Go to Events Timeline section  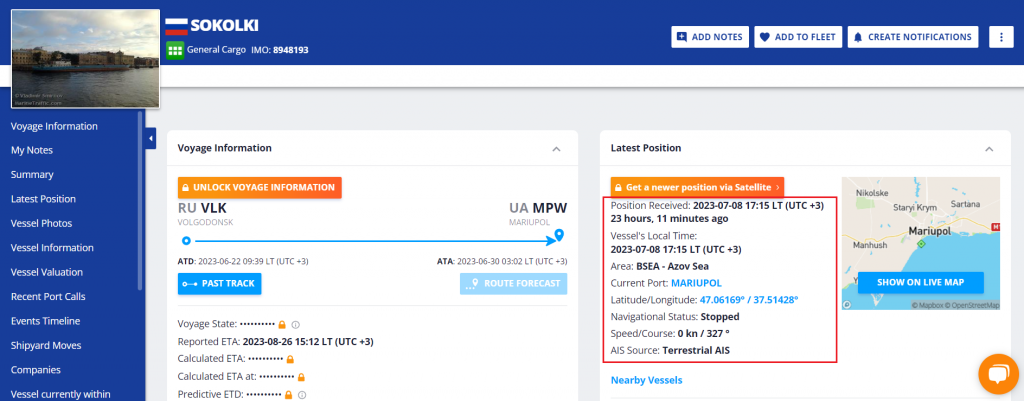(45, 321)
